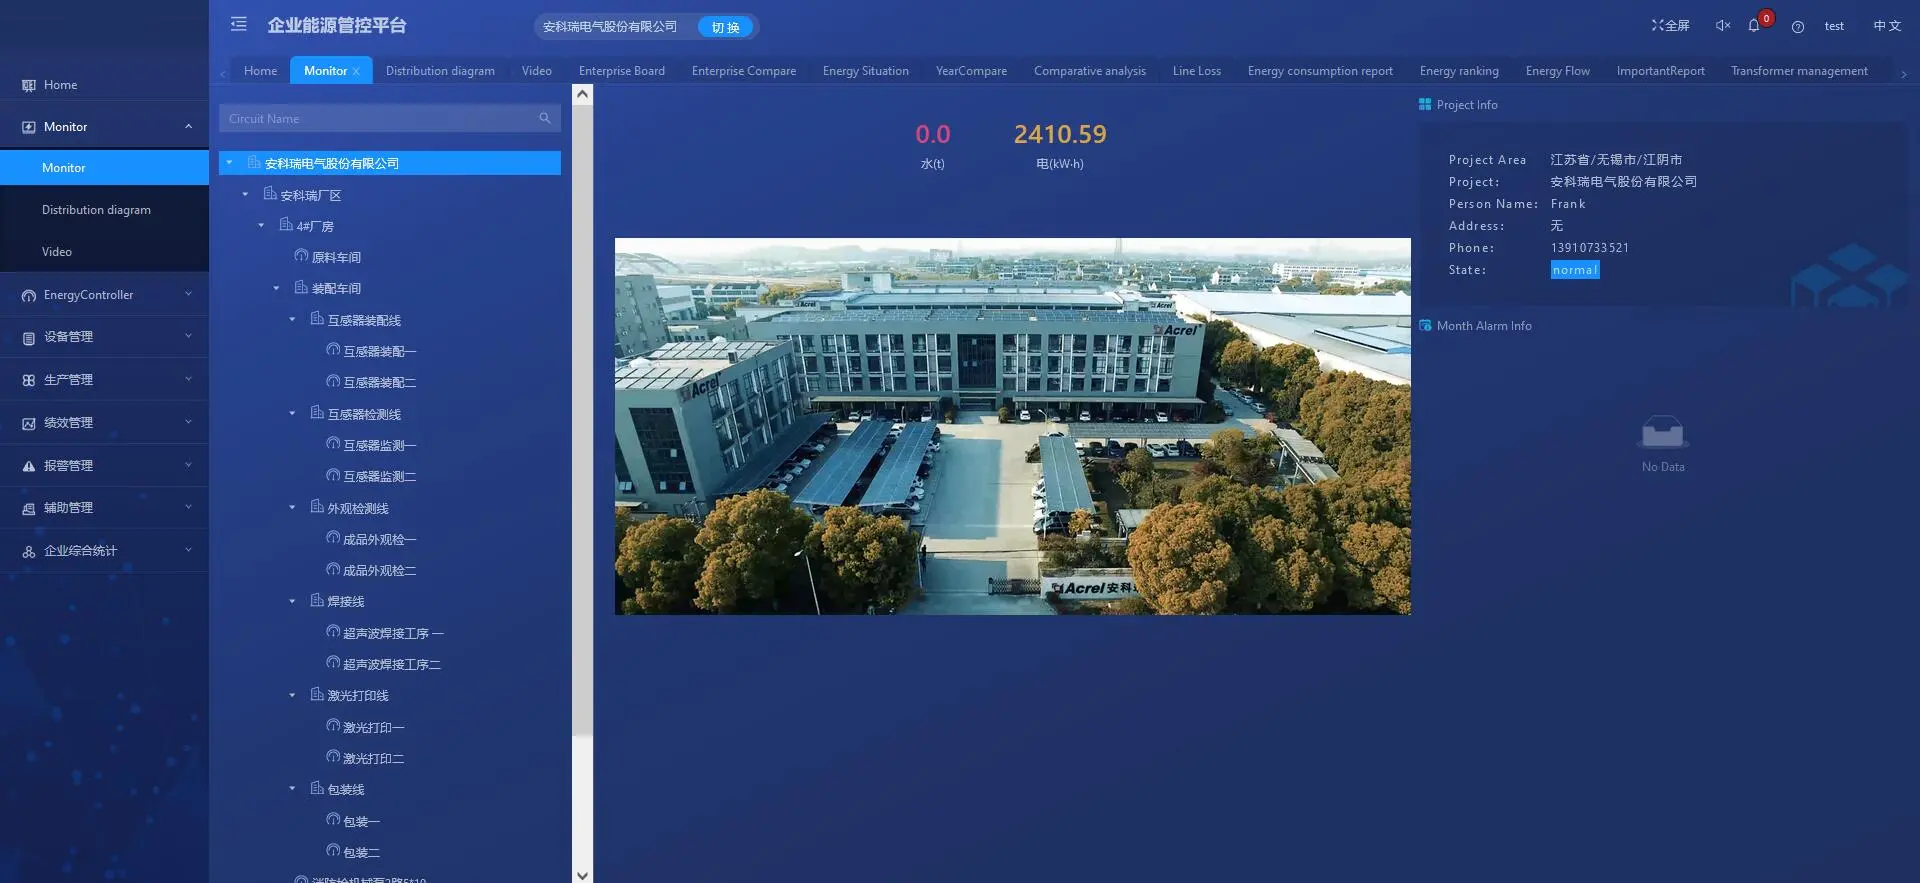The image size is (1920, 883).
Task: Toggle the sound mute speaker icon
Action: click(x=1722, y=26)
